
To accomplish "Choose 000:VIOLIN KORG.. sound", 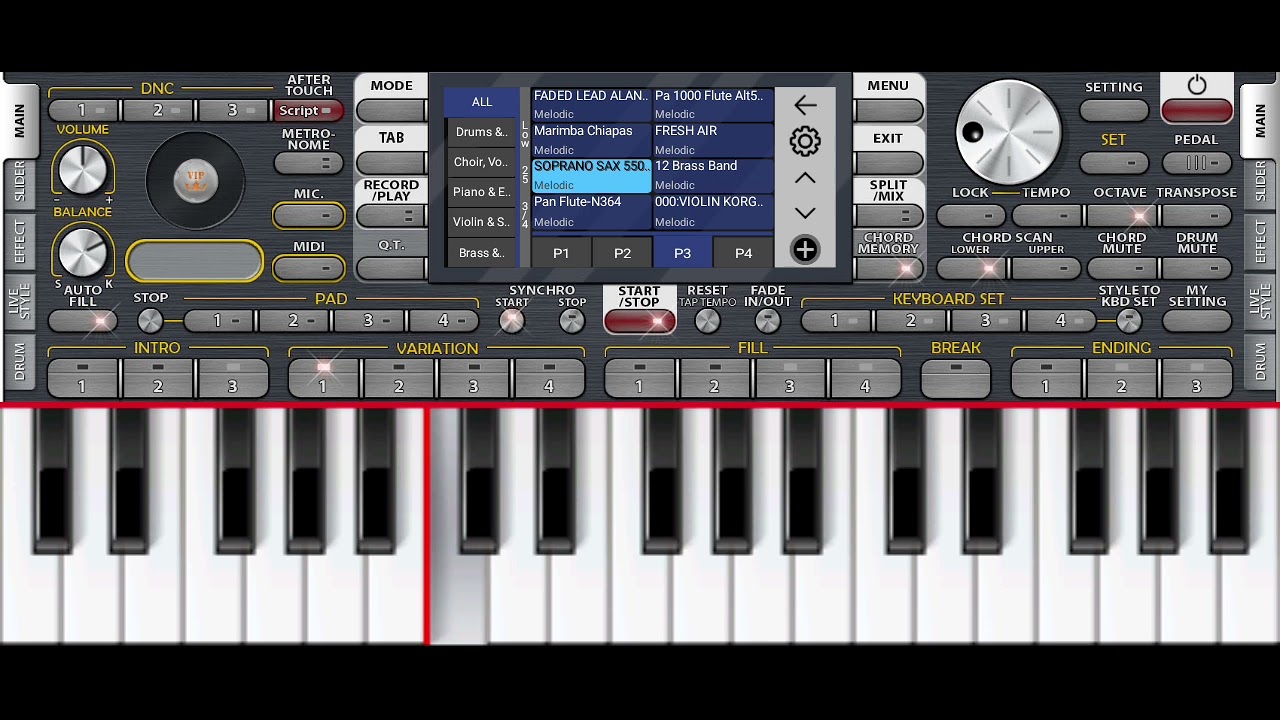I will (713, 211).
